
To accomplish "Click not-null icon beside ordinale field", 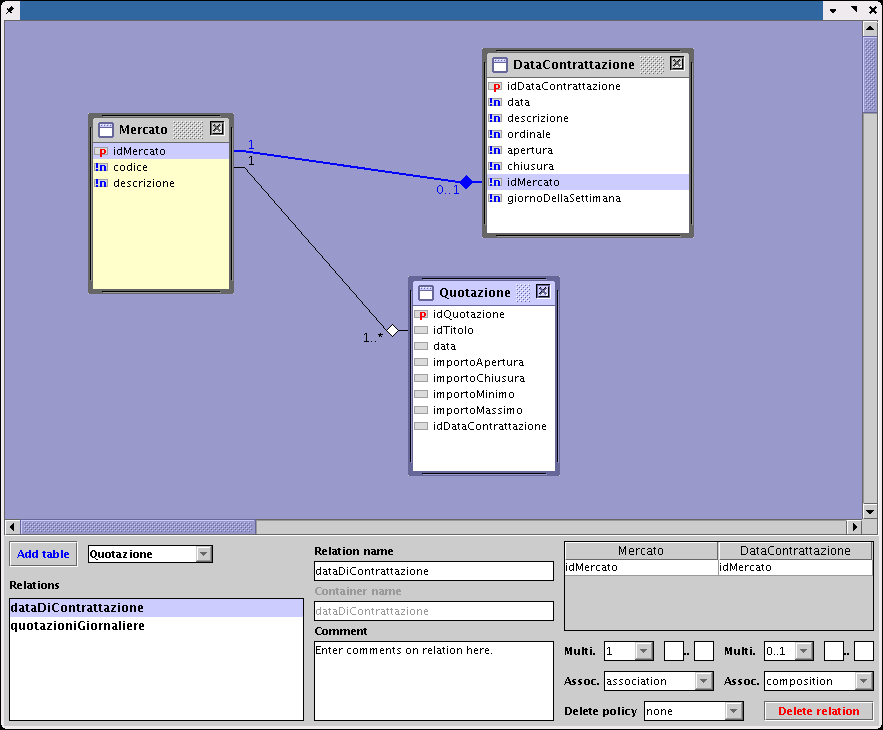I will [x=495, y=134].
